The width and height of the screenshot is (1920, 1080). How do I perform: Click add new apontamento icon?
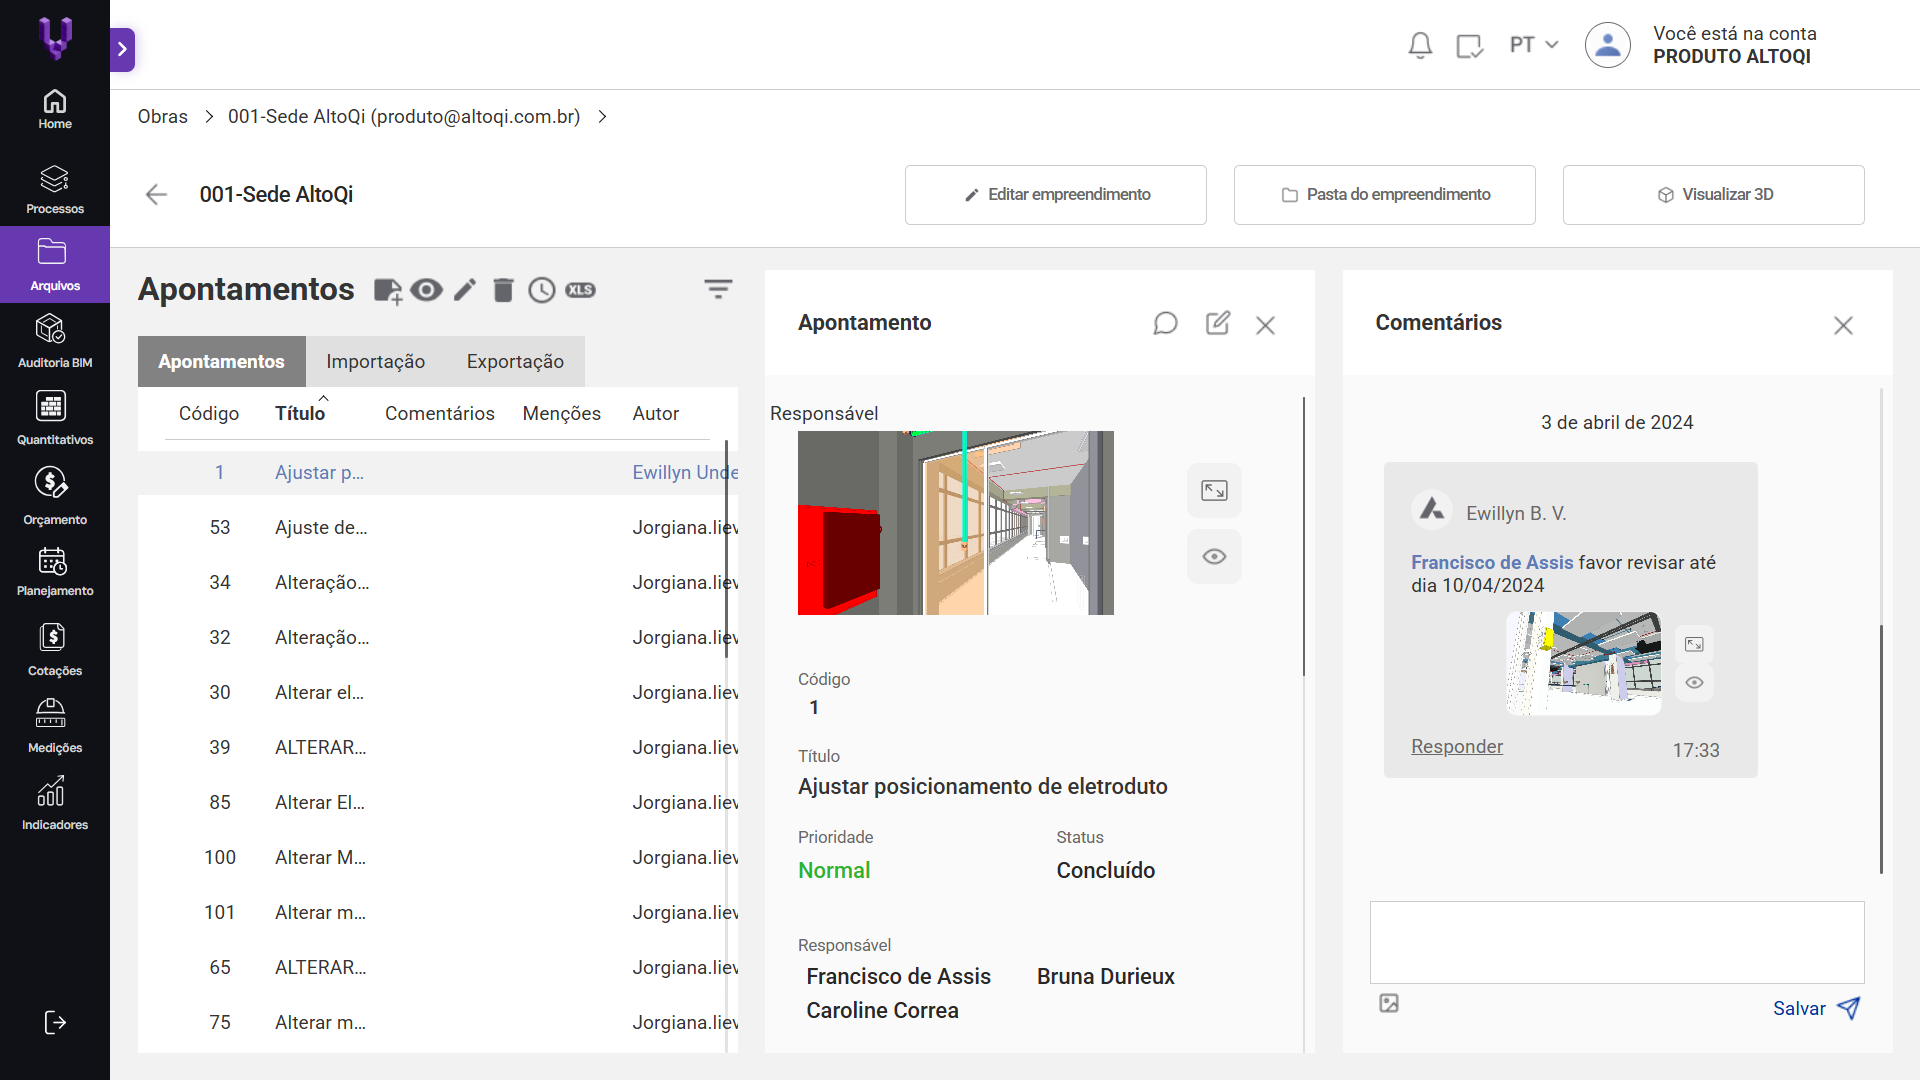[x=388, y=291]
